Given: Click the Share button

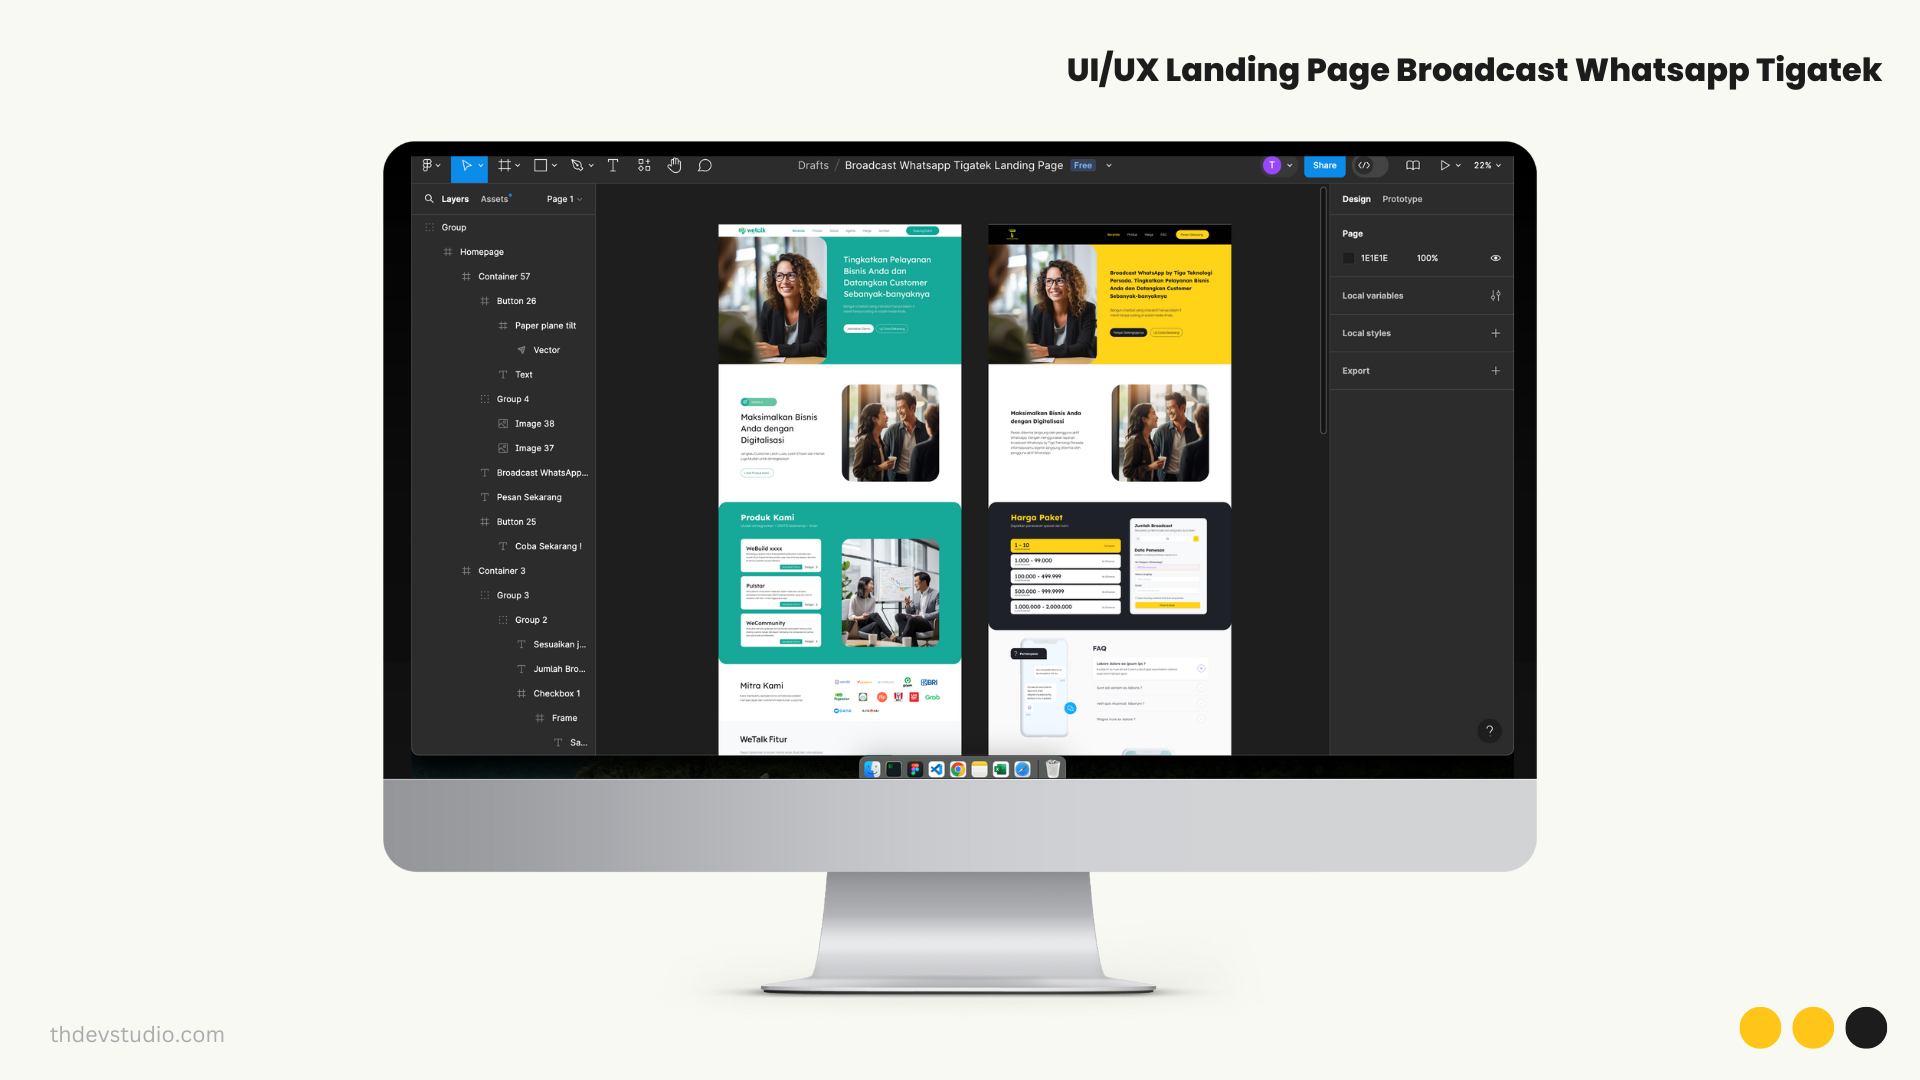Looking at the screenshot, I should point(1324,164).
